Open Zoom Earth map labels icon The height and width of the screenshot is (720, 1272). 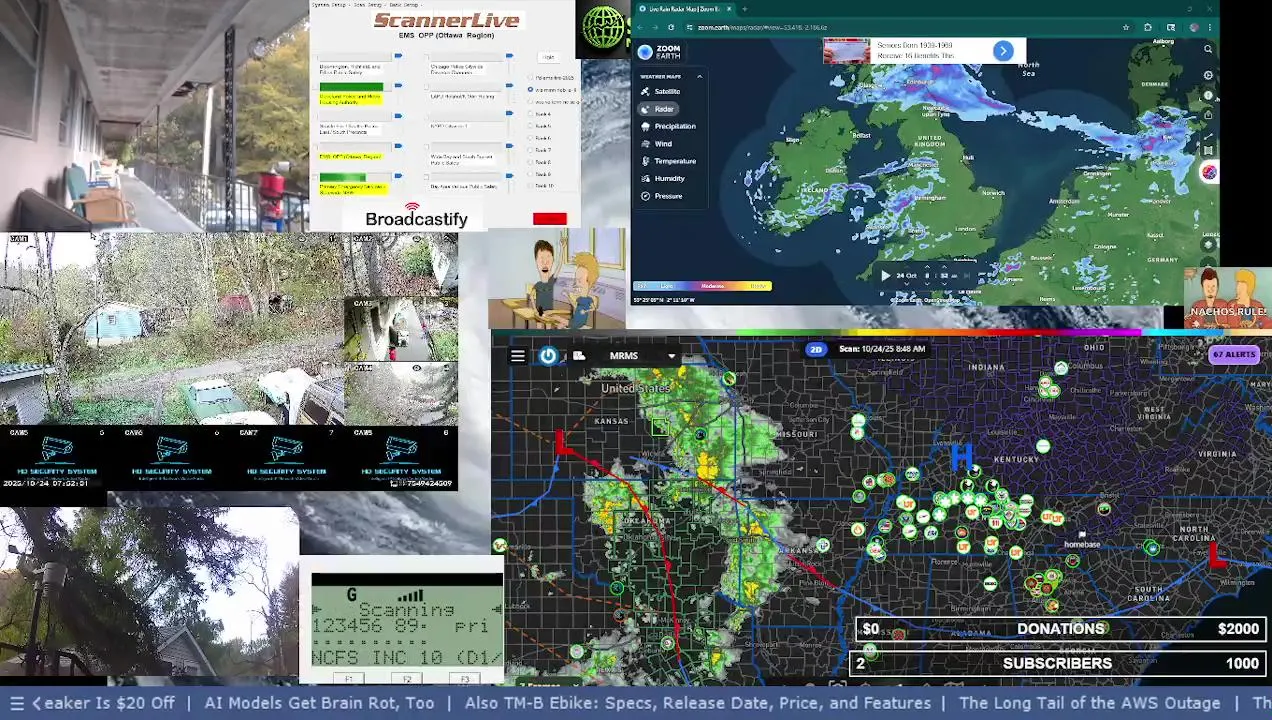1208,152
